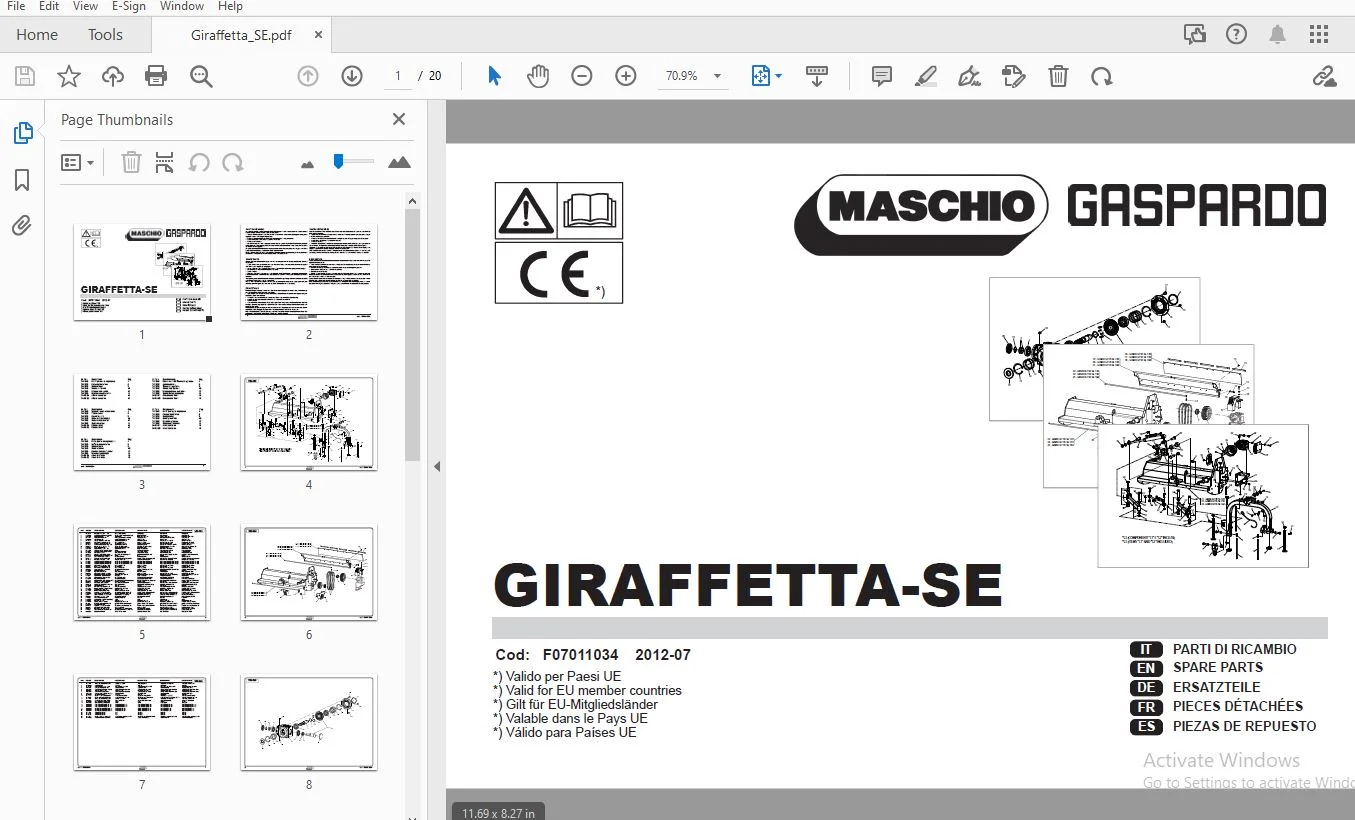Click the fit page scrolling icon
1355x820 pixels.
(760, 76)
